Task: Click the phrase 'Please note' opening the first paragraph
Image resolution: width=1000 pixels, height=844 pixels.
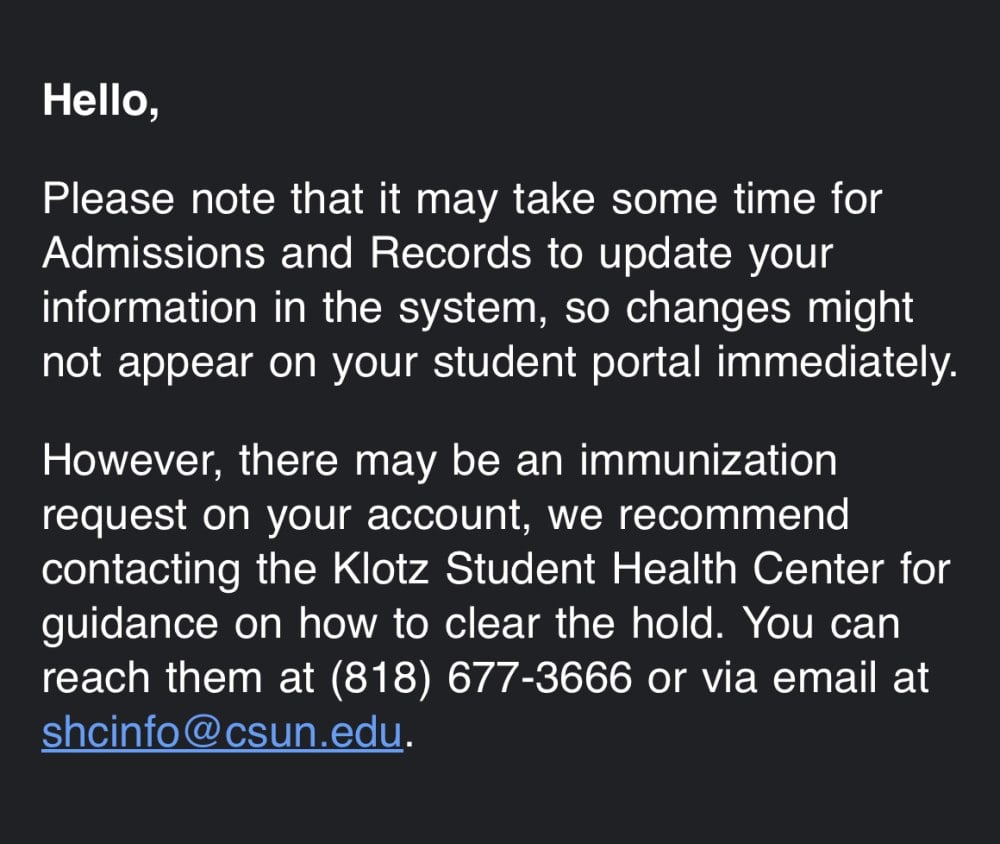Action: (x=159, y=199)
